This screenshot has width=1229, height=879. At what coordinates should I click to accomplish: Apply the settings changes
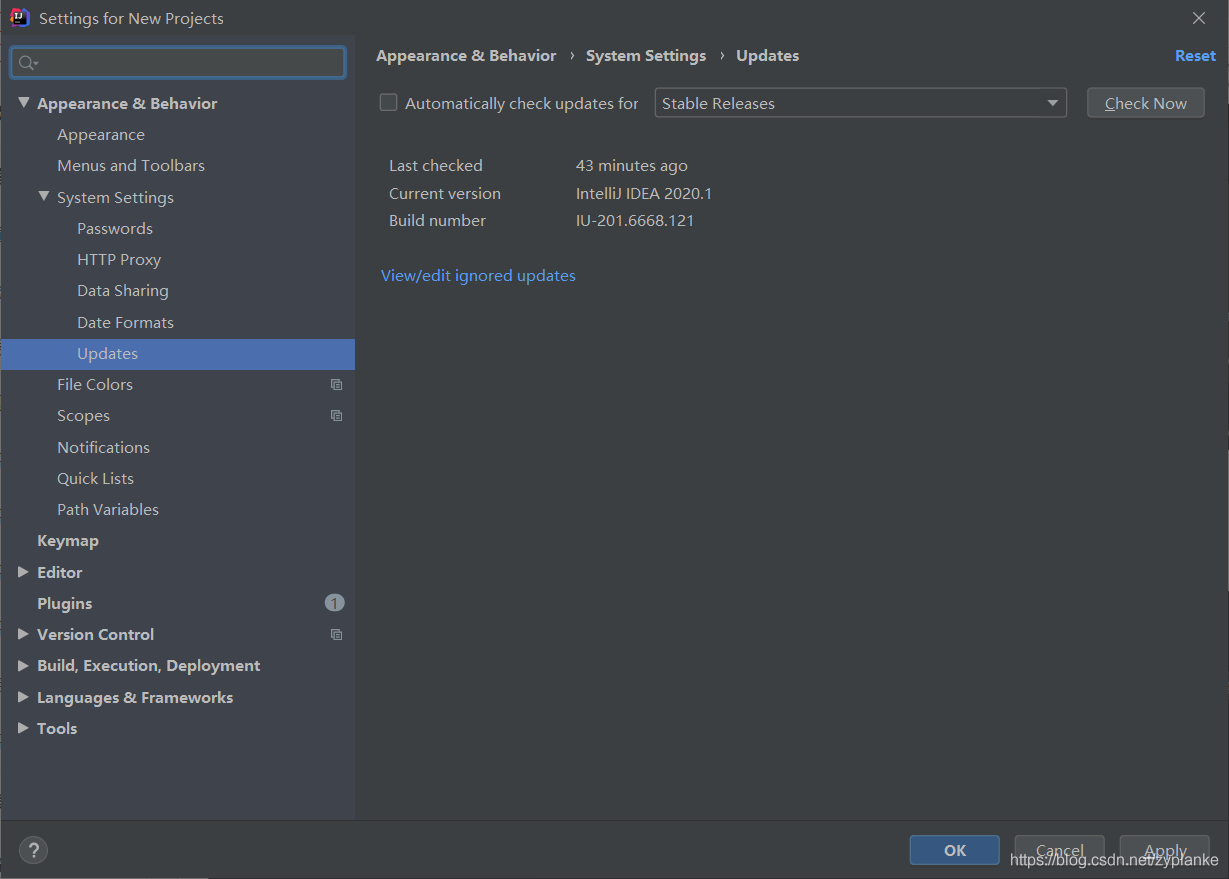[1163, 850]
